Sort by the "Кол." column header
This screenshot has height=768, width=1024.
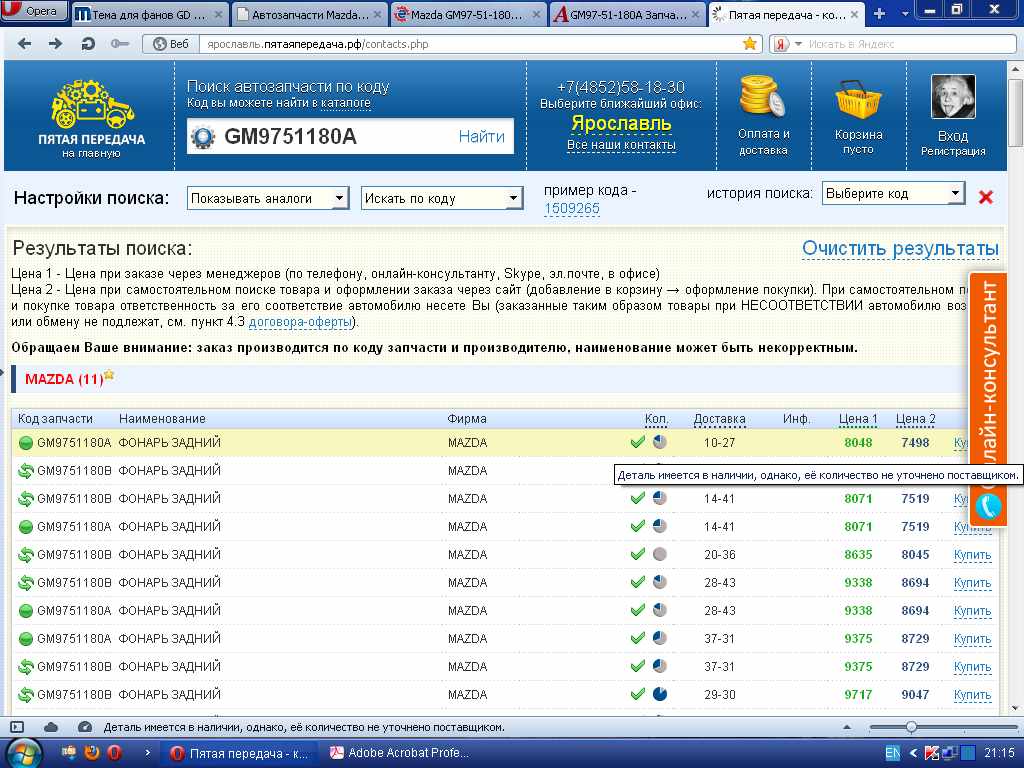[x=656, y=419]
